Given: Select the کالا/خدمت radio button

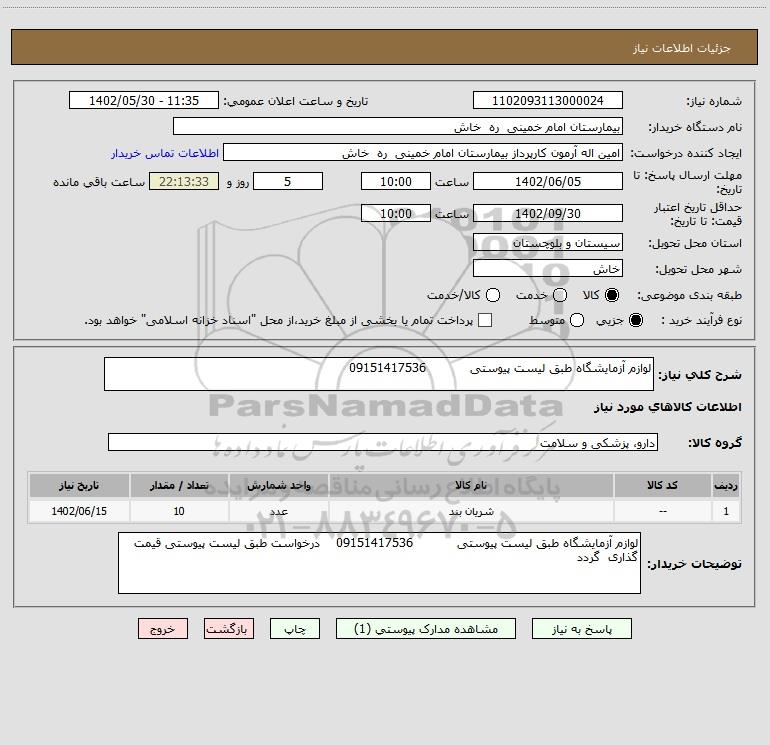Looking at the screenshot, I should coord(493,295).
